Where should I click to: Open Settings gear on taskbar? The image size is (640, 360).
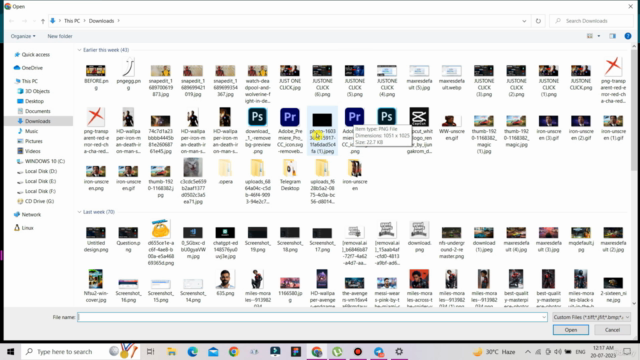pos(399,351)
